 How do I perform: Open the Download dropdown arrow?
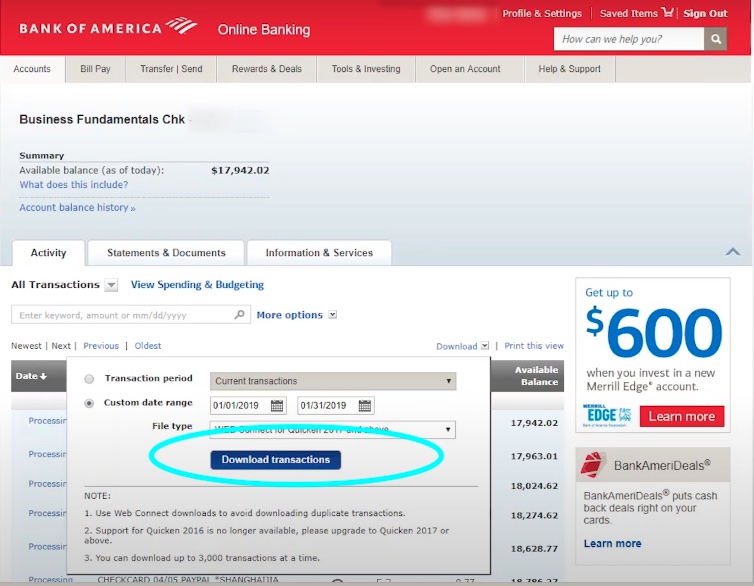click(x=485, y=346)
